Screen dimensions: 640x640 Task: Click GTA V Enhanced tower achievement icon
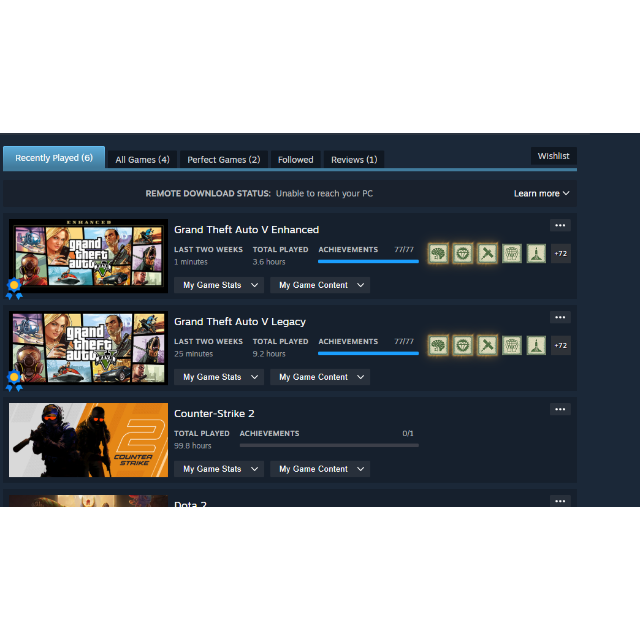[x=536, y=253]
